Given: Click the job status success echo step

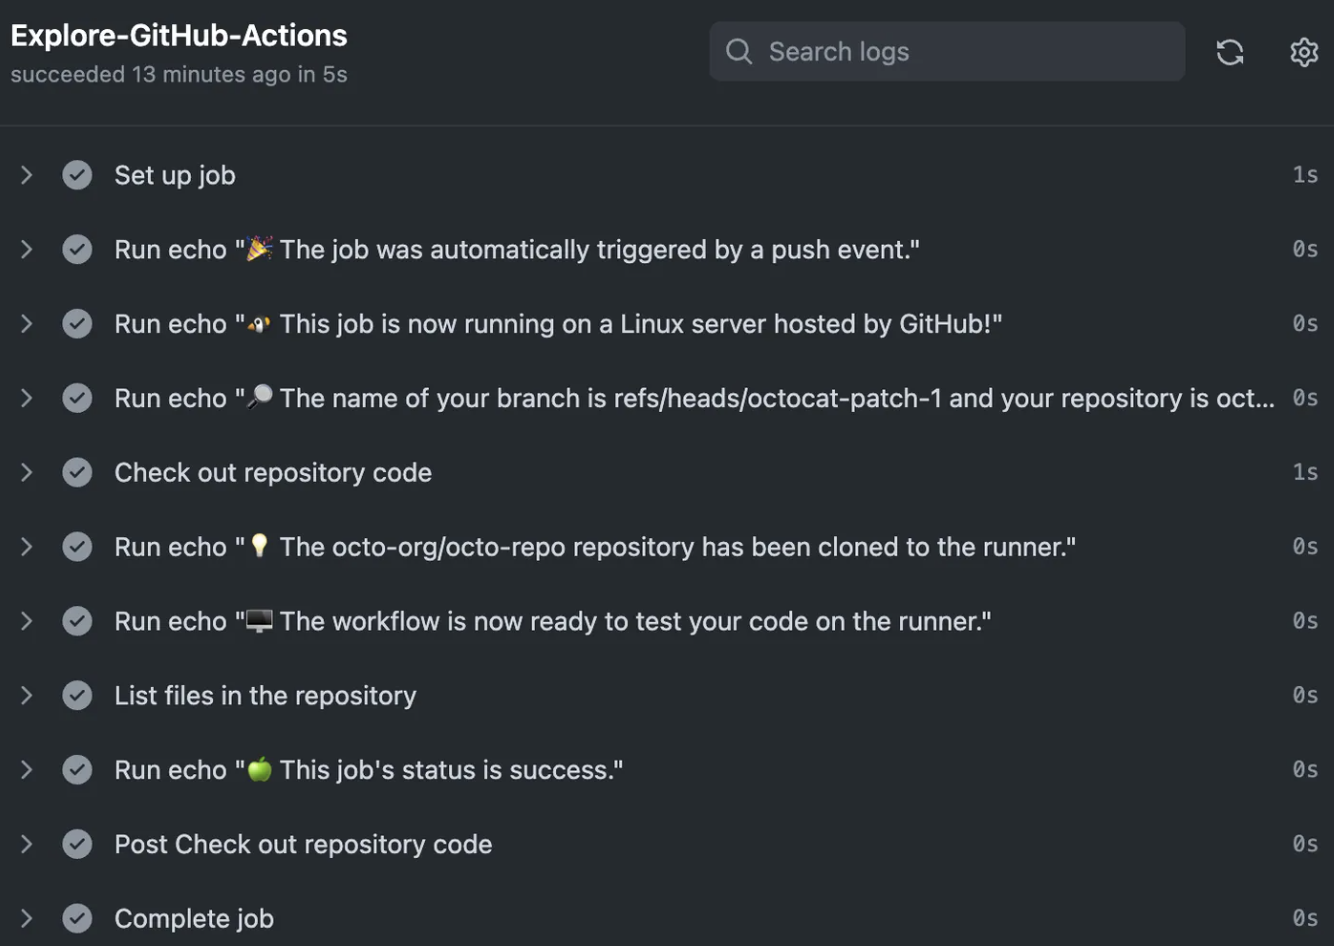Looking at the screenshot, I should [369, 769].
